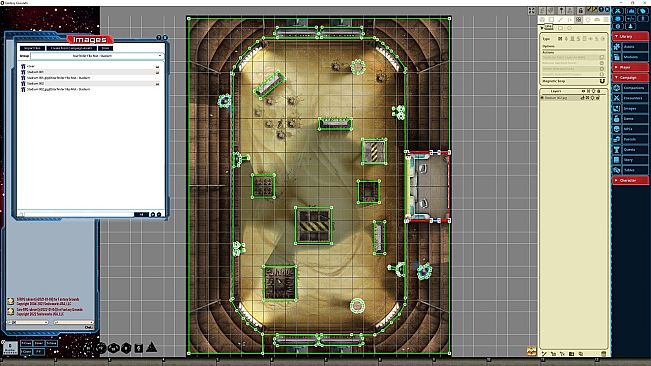The image size is (651, 366).
Task: Select the pin token tool in image toolbar
Action: click(561, 10)
